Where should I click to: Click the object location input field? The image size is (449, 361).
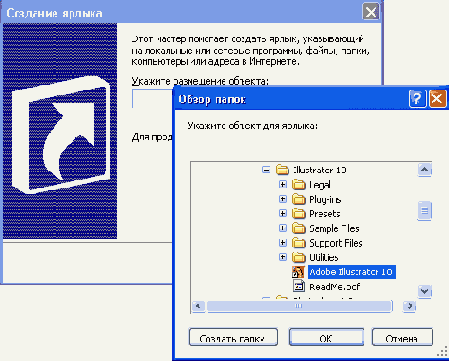point(153,98)
